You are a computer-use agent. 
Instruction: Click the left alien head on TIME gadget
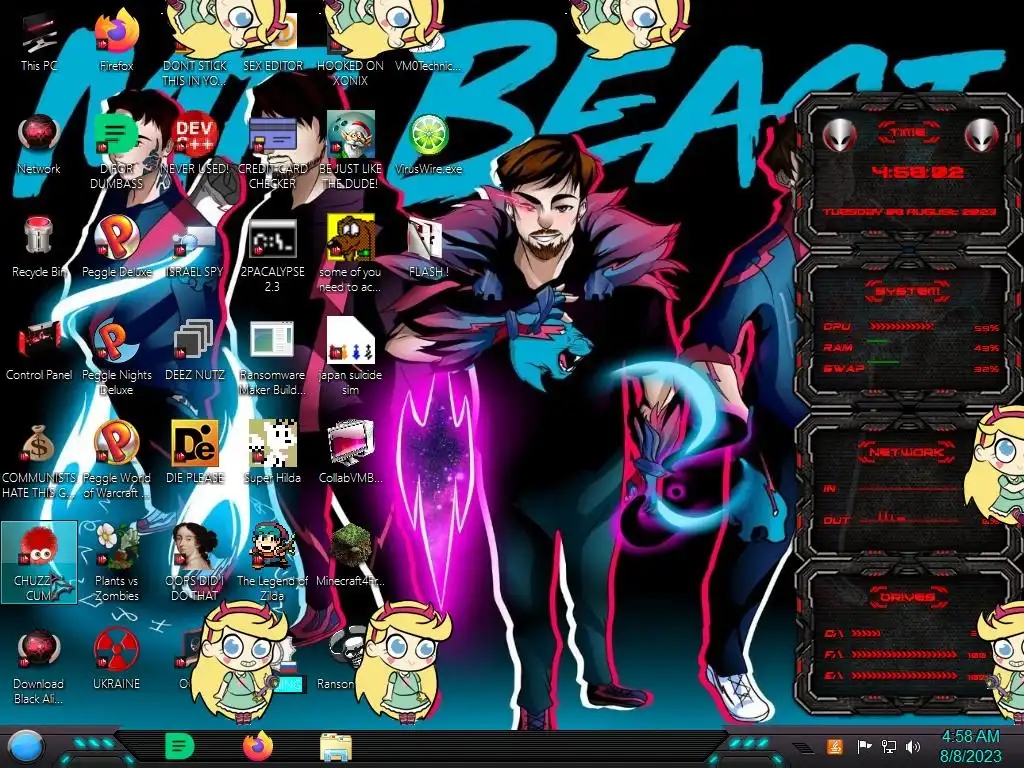[839, 135]
